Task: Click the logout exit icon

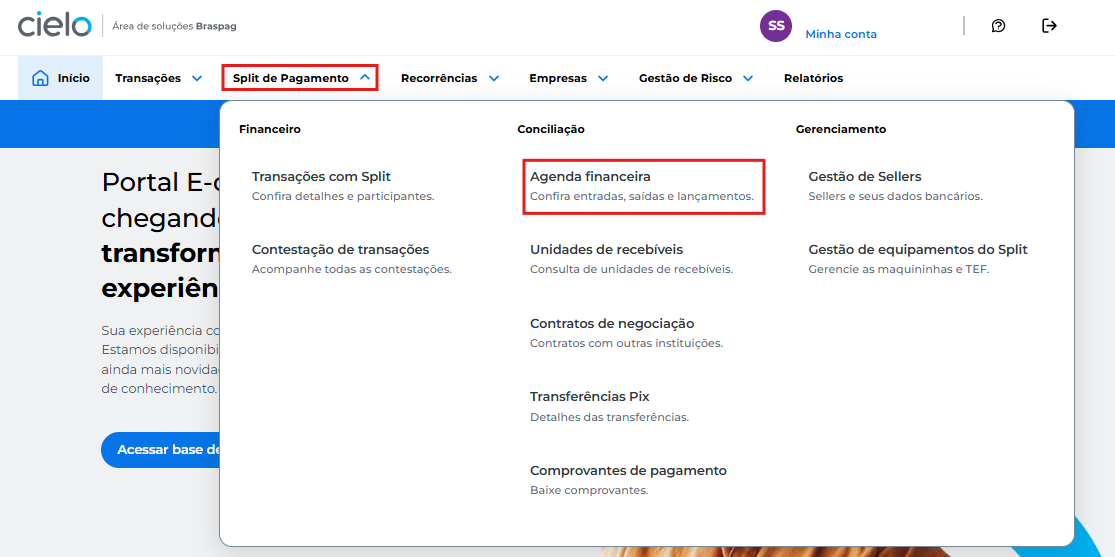Action: pos(1049,26)
